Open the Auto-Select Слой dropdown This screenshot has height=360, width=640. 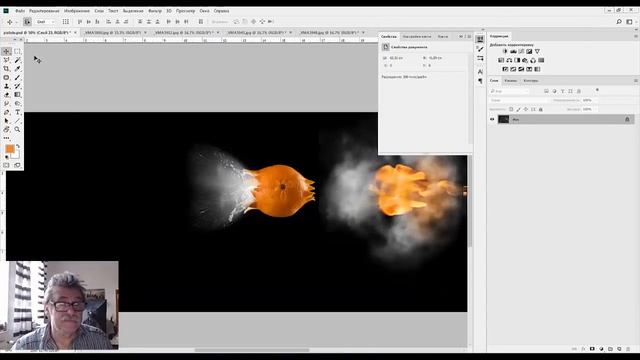(45, 22)
